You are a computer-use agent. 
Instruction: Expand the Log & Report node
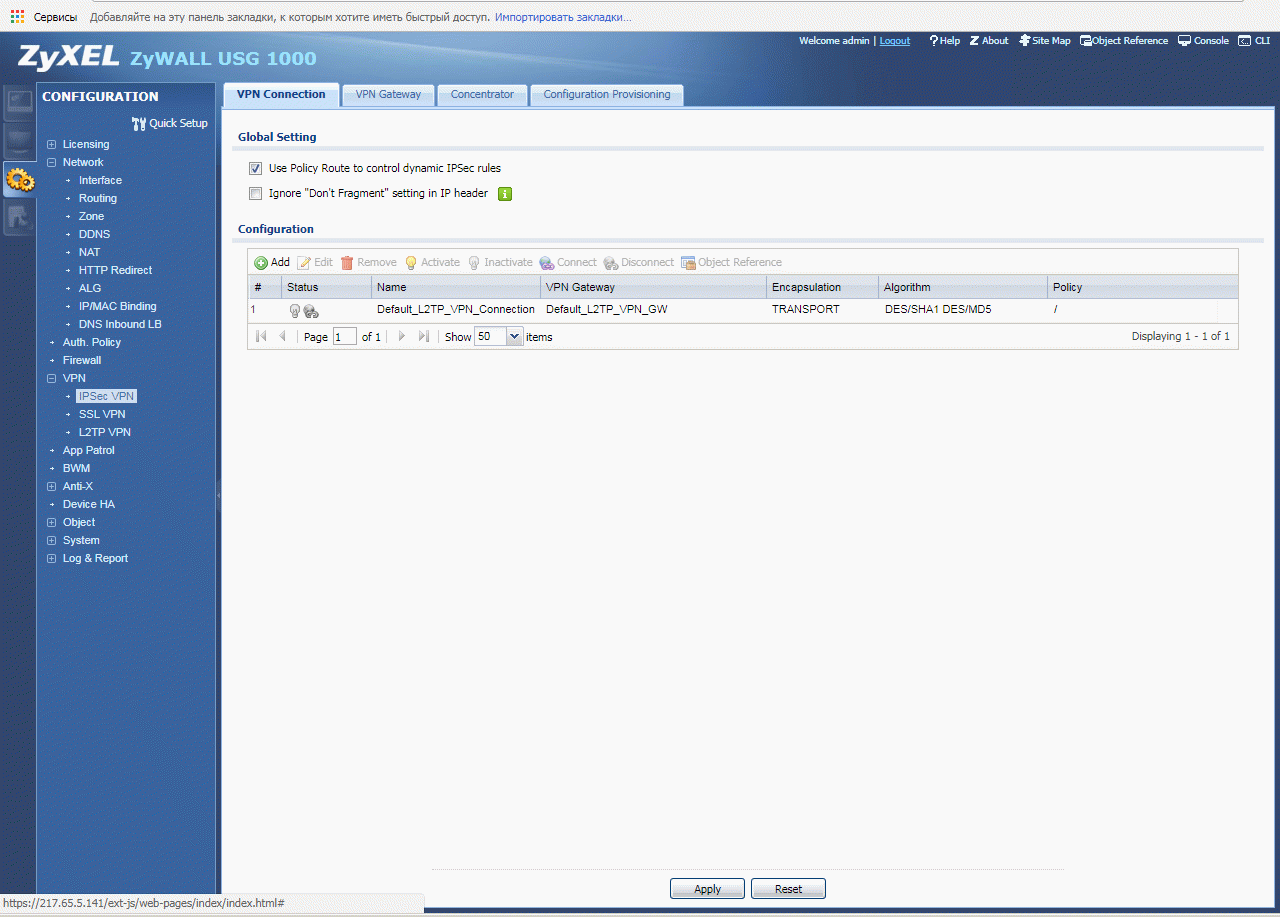51,558
